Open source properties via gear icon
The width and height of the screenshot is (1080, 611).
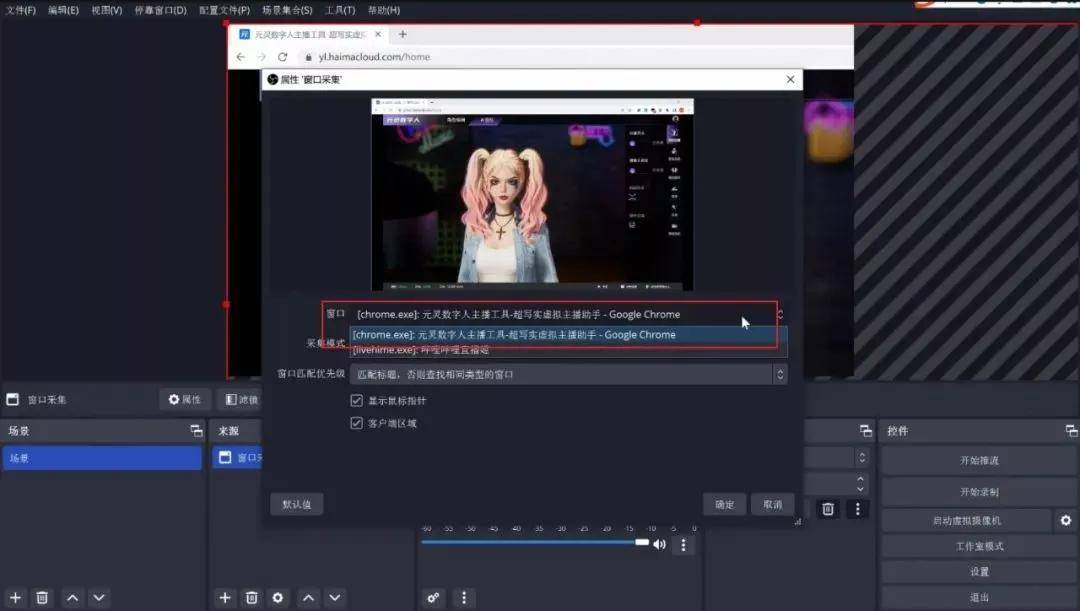click(x=278, y=596)
